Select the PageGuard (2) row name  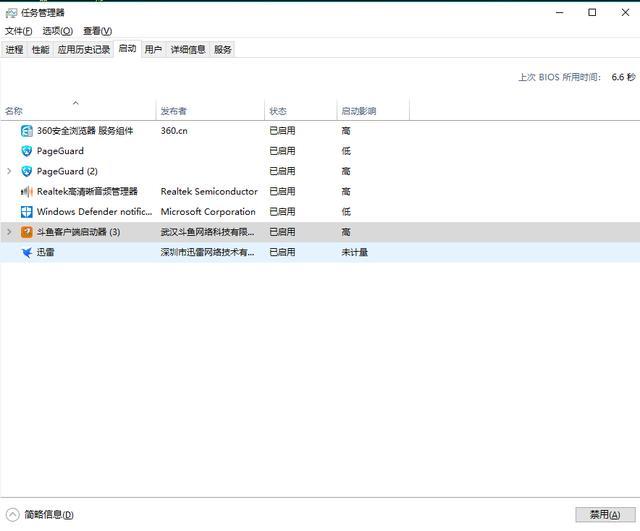tap(67, 171)
